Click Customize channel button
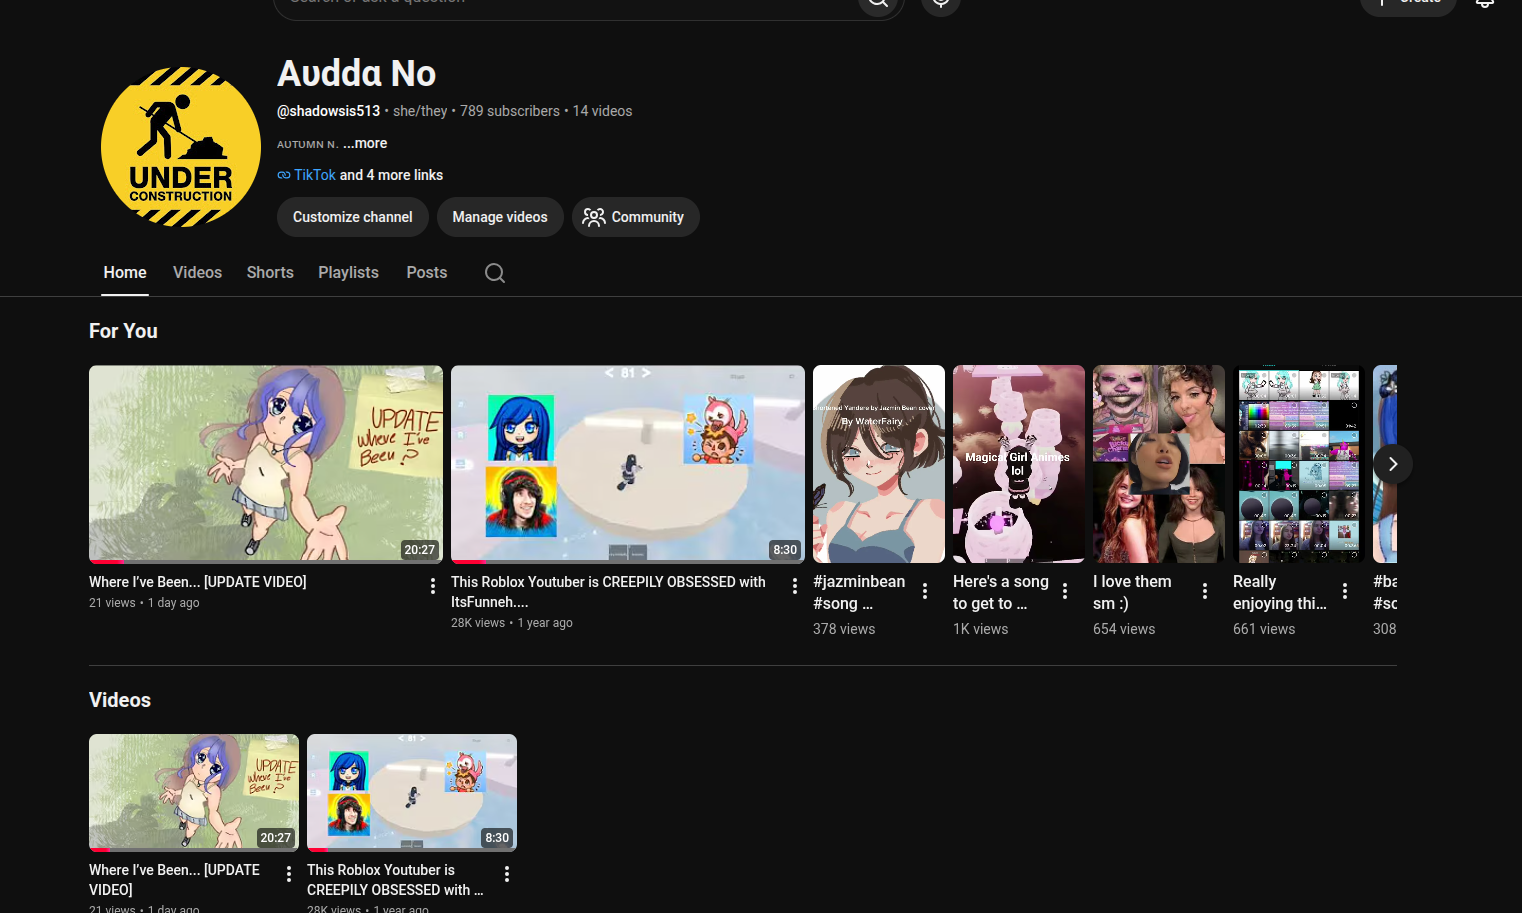 point(353,217)
